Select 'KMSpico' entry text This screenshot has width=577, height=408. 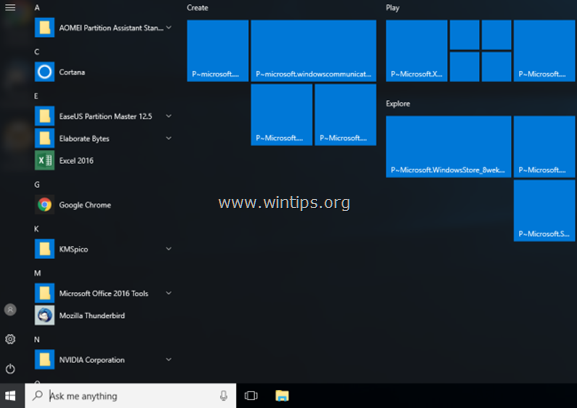[74, 249]
